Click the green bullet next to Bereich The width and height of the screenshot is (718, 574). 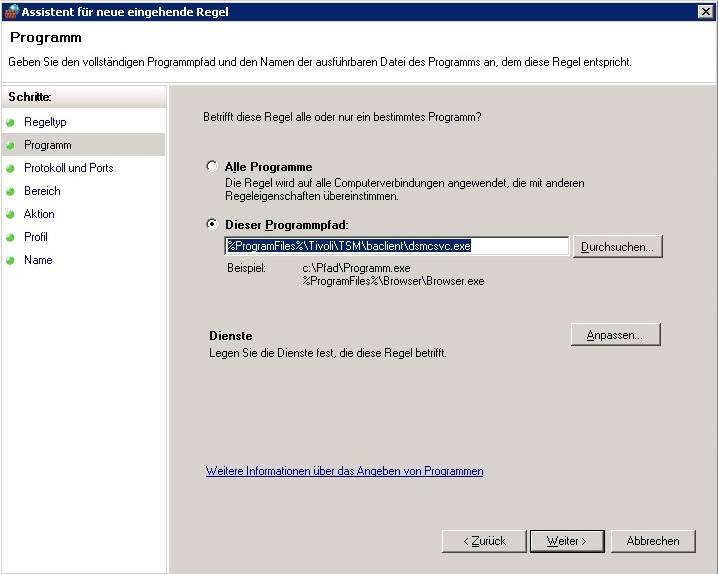(11, 191)
